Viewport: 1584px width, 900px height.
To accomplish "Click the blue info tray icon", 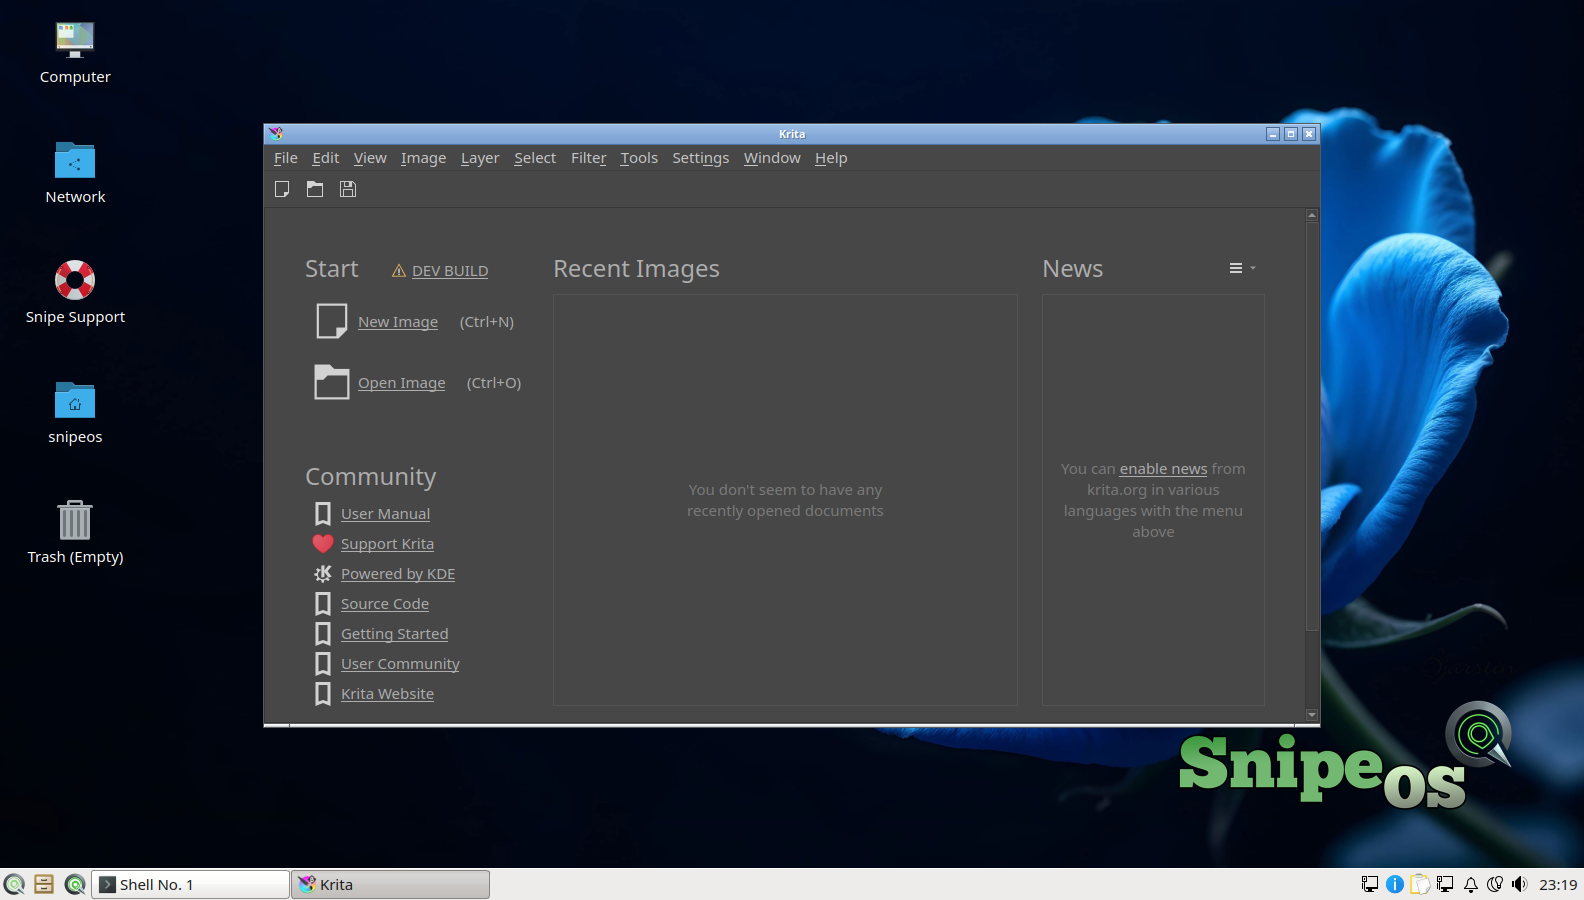I will tap(1395, 884).
